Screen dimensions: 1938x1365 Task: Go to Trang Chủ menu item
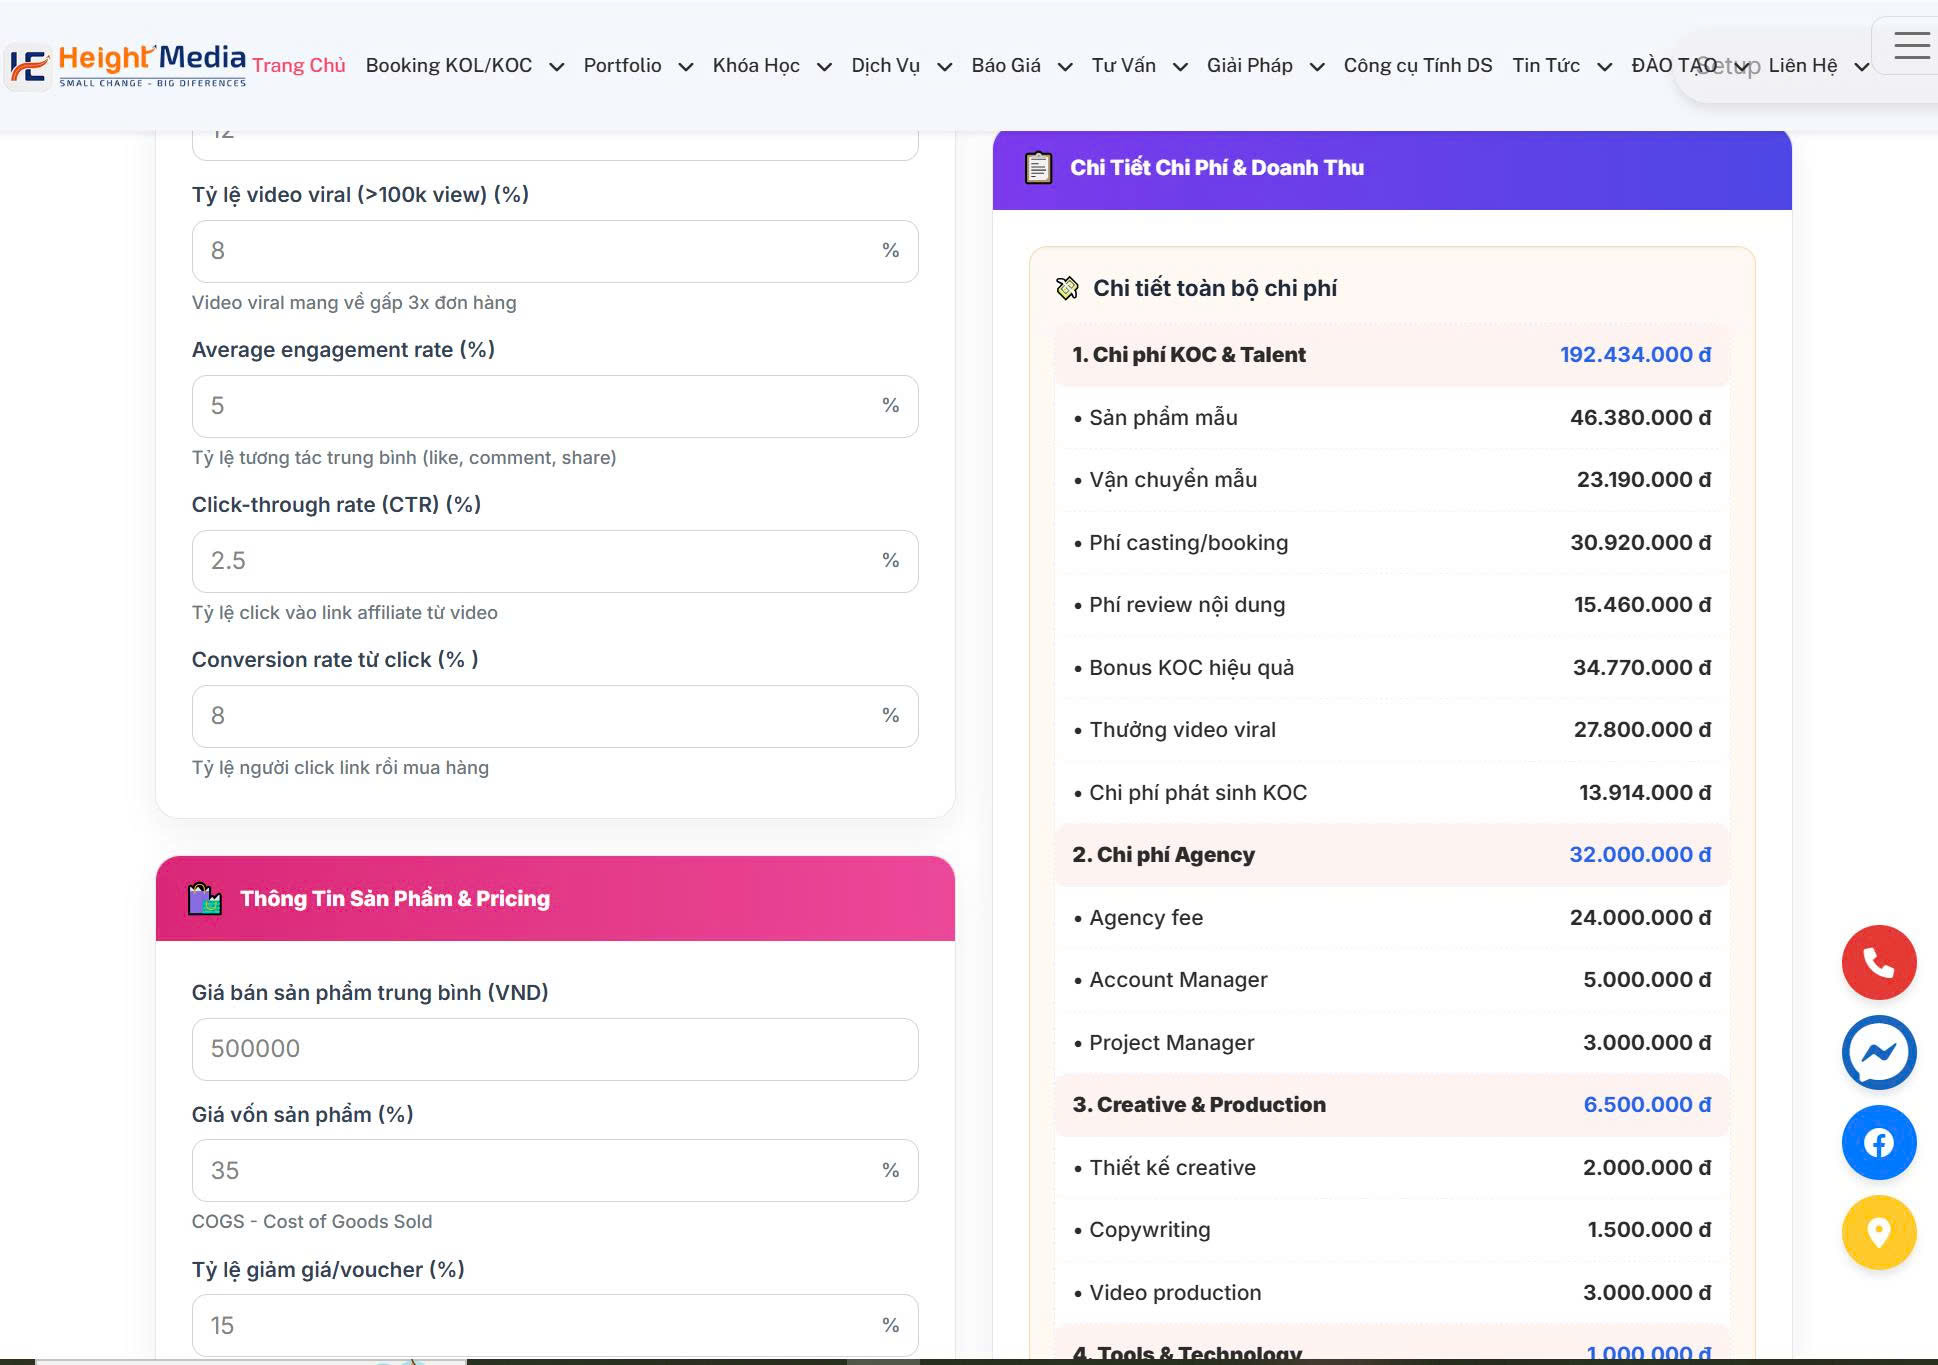coord(298,65)
